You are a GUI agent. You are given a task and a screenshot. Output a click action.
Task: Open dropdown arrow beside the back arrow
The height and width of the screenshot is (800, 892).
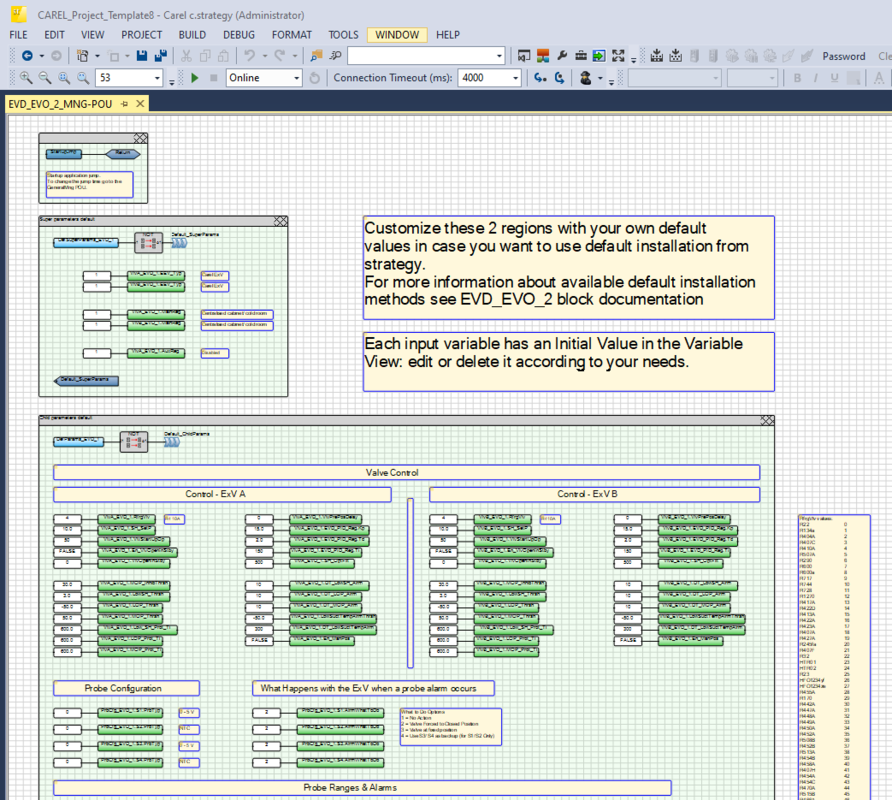pyautogui.click(x=42, y=56)
